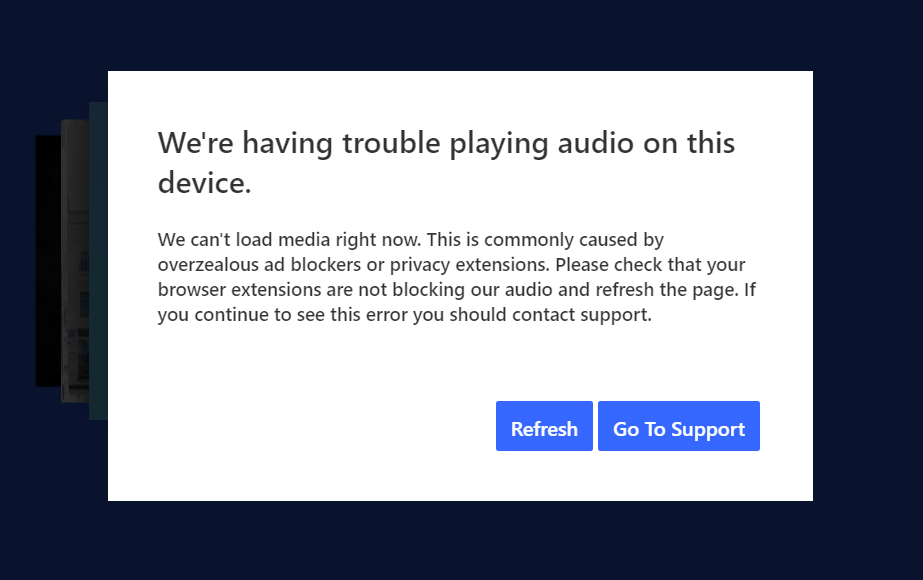
Task: Click the dark navy backdrop right of dialog
Action: point(867,290)
